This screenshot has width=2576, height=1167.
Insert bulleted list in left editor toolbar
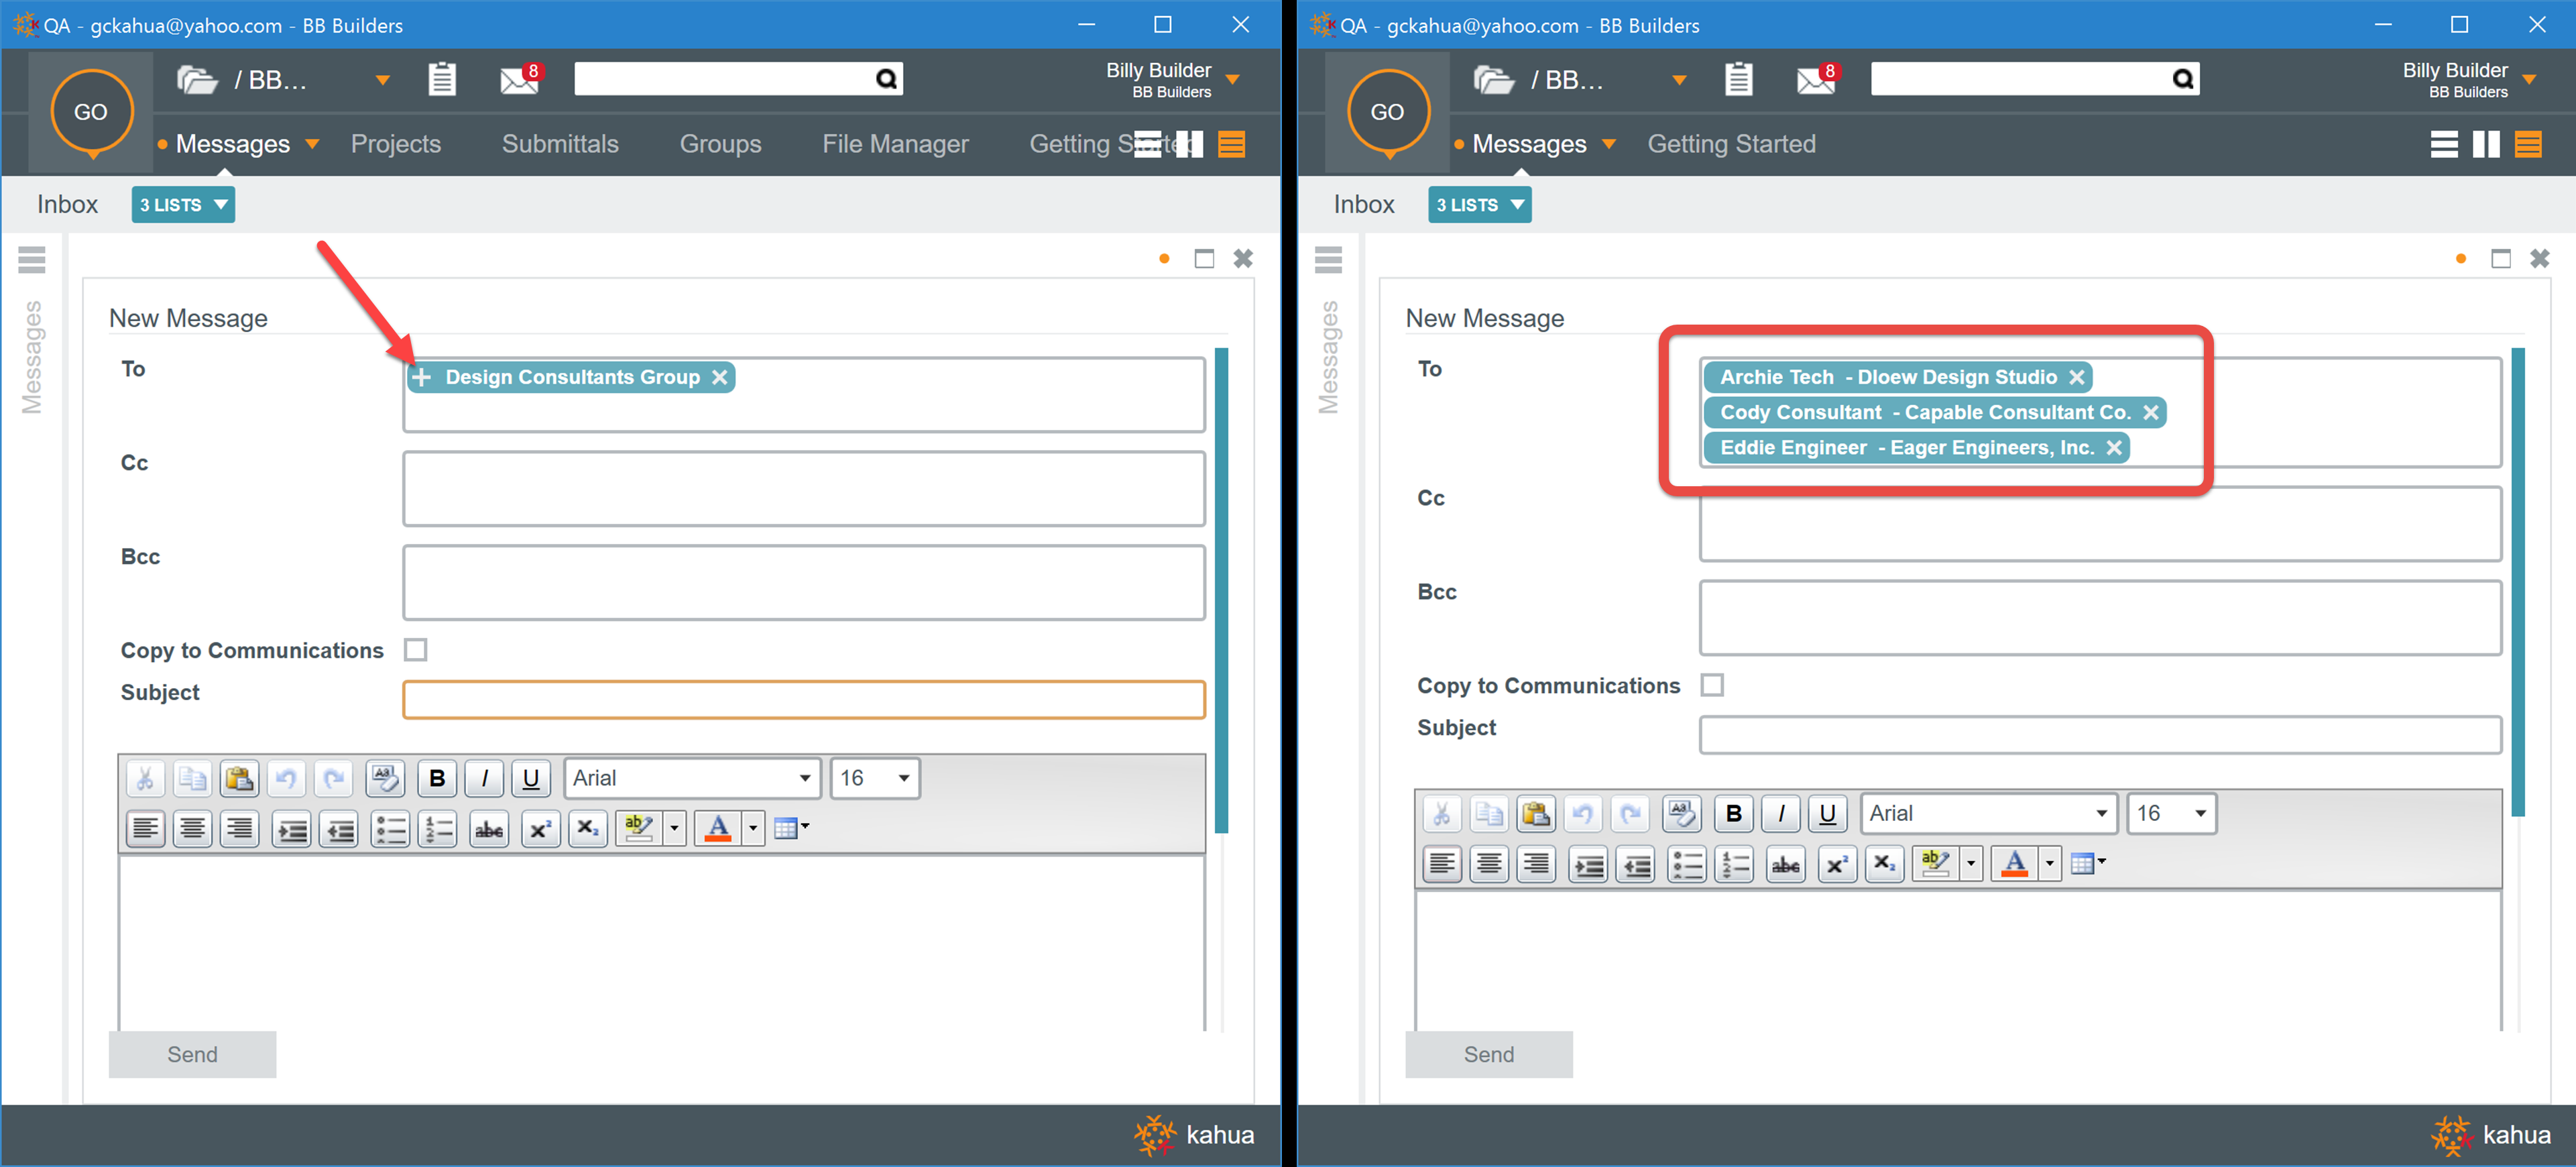click(x=390, y=830)
